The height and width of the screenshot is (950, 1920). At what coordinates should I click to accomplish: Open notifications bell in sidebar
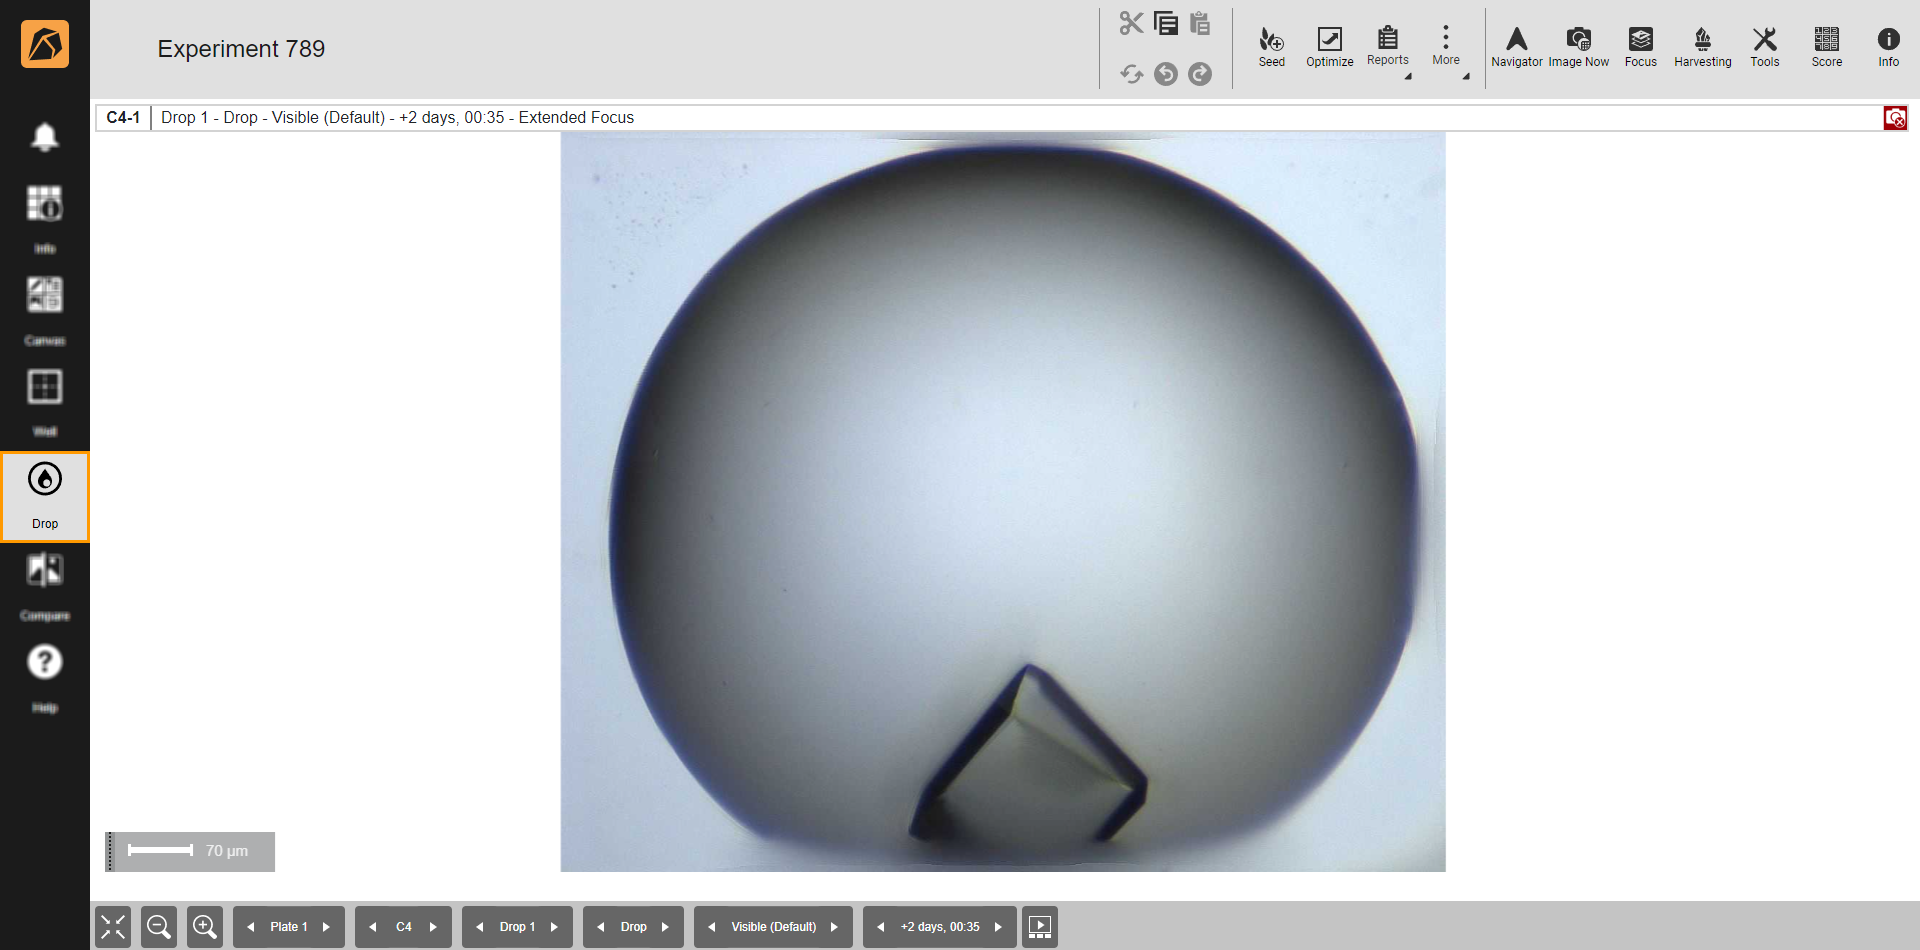click(x=44, y=137)
